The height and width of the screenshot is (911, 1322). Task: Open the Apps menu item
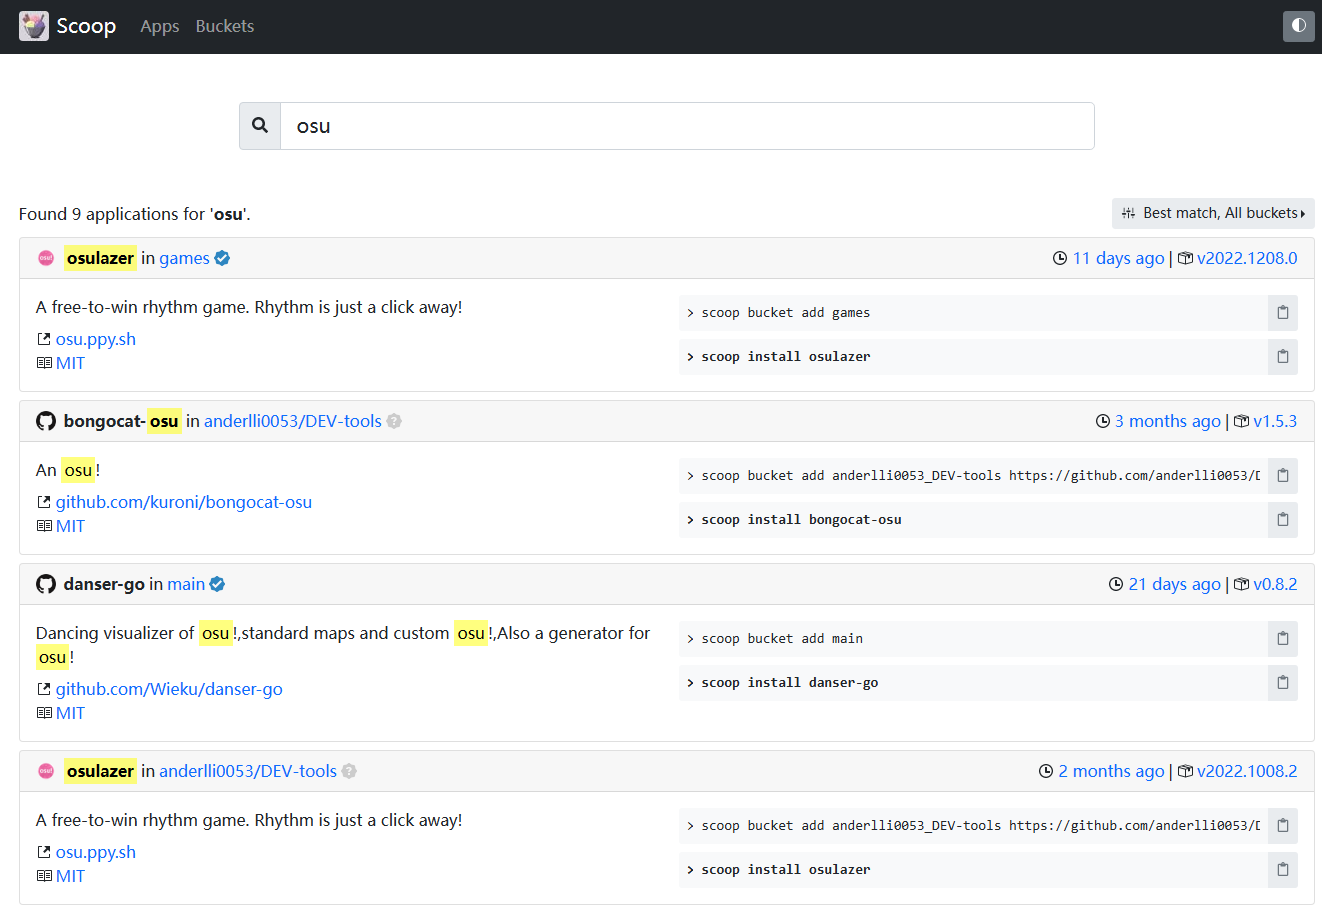pos(160,26)
